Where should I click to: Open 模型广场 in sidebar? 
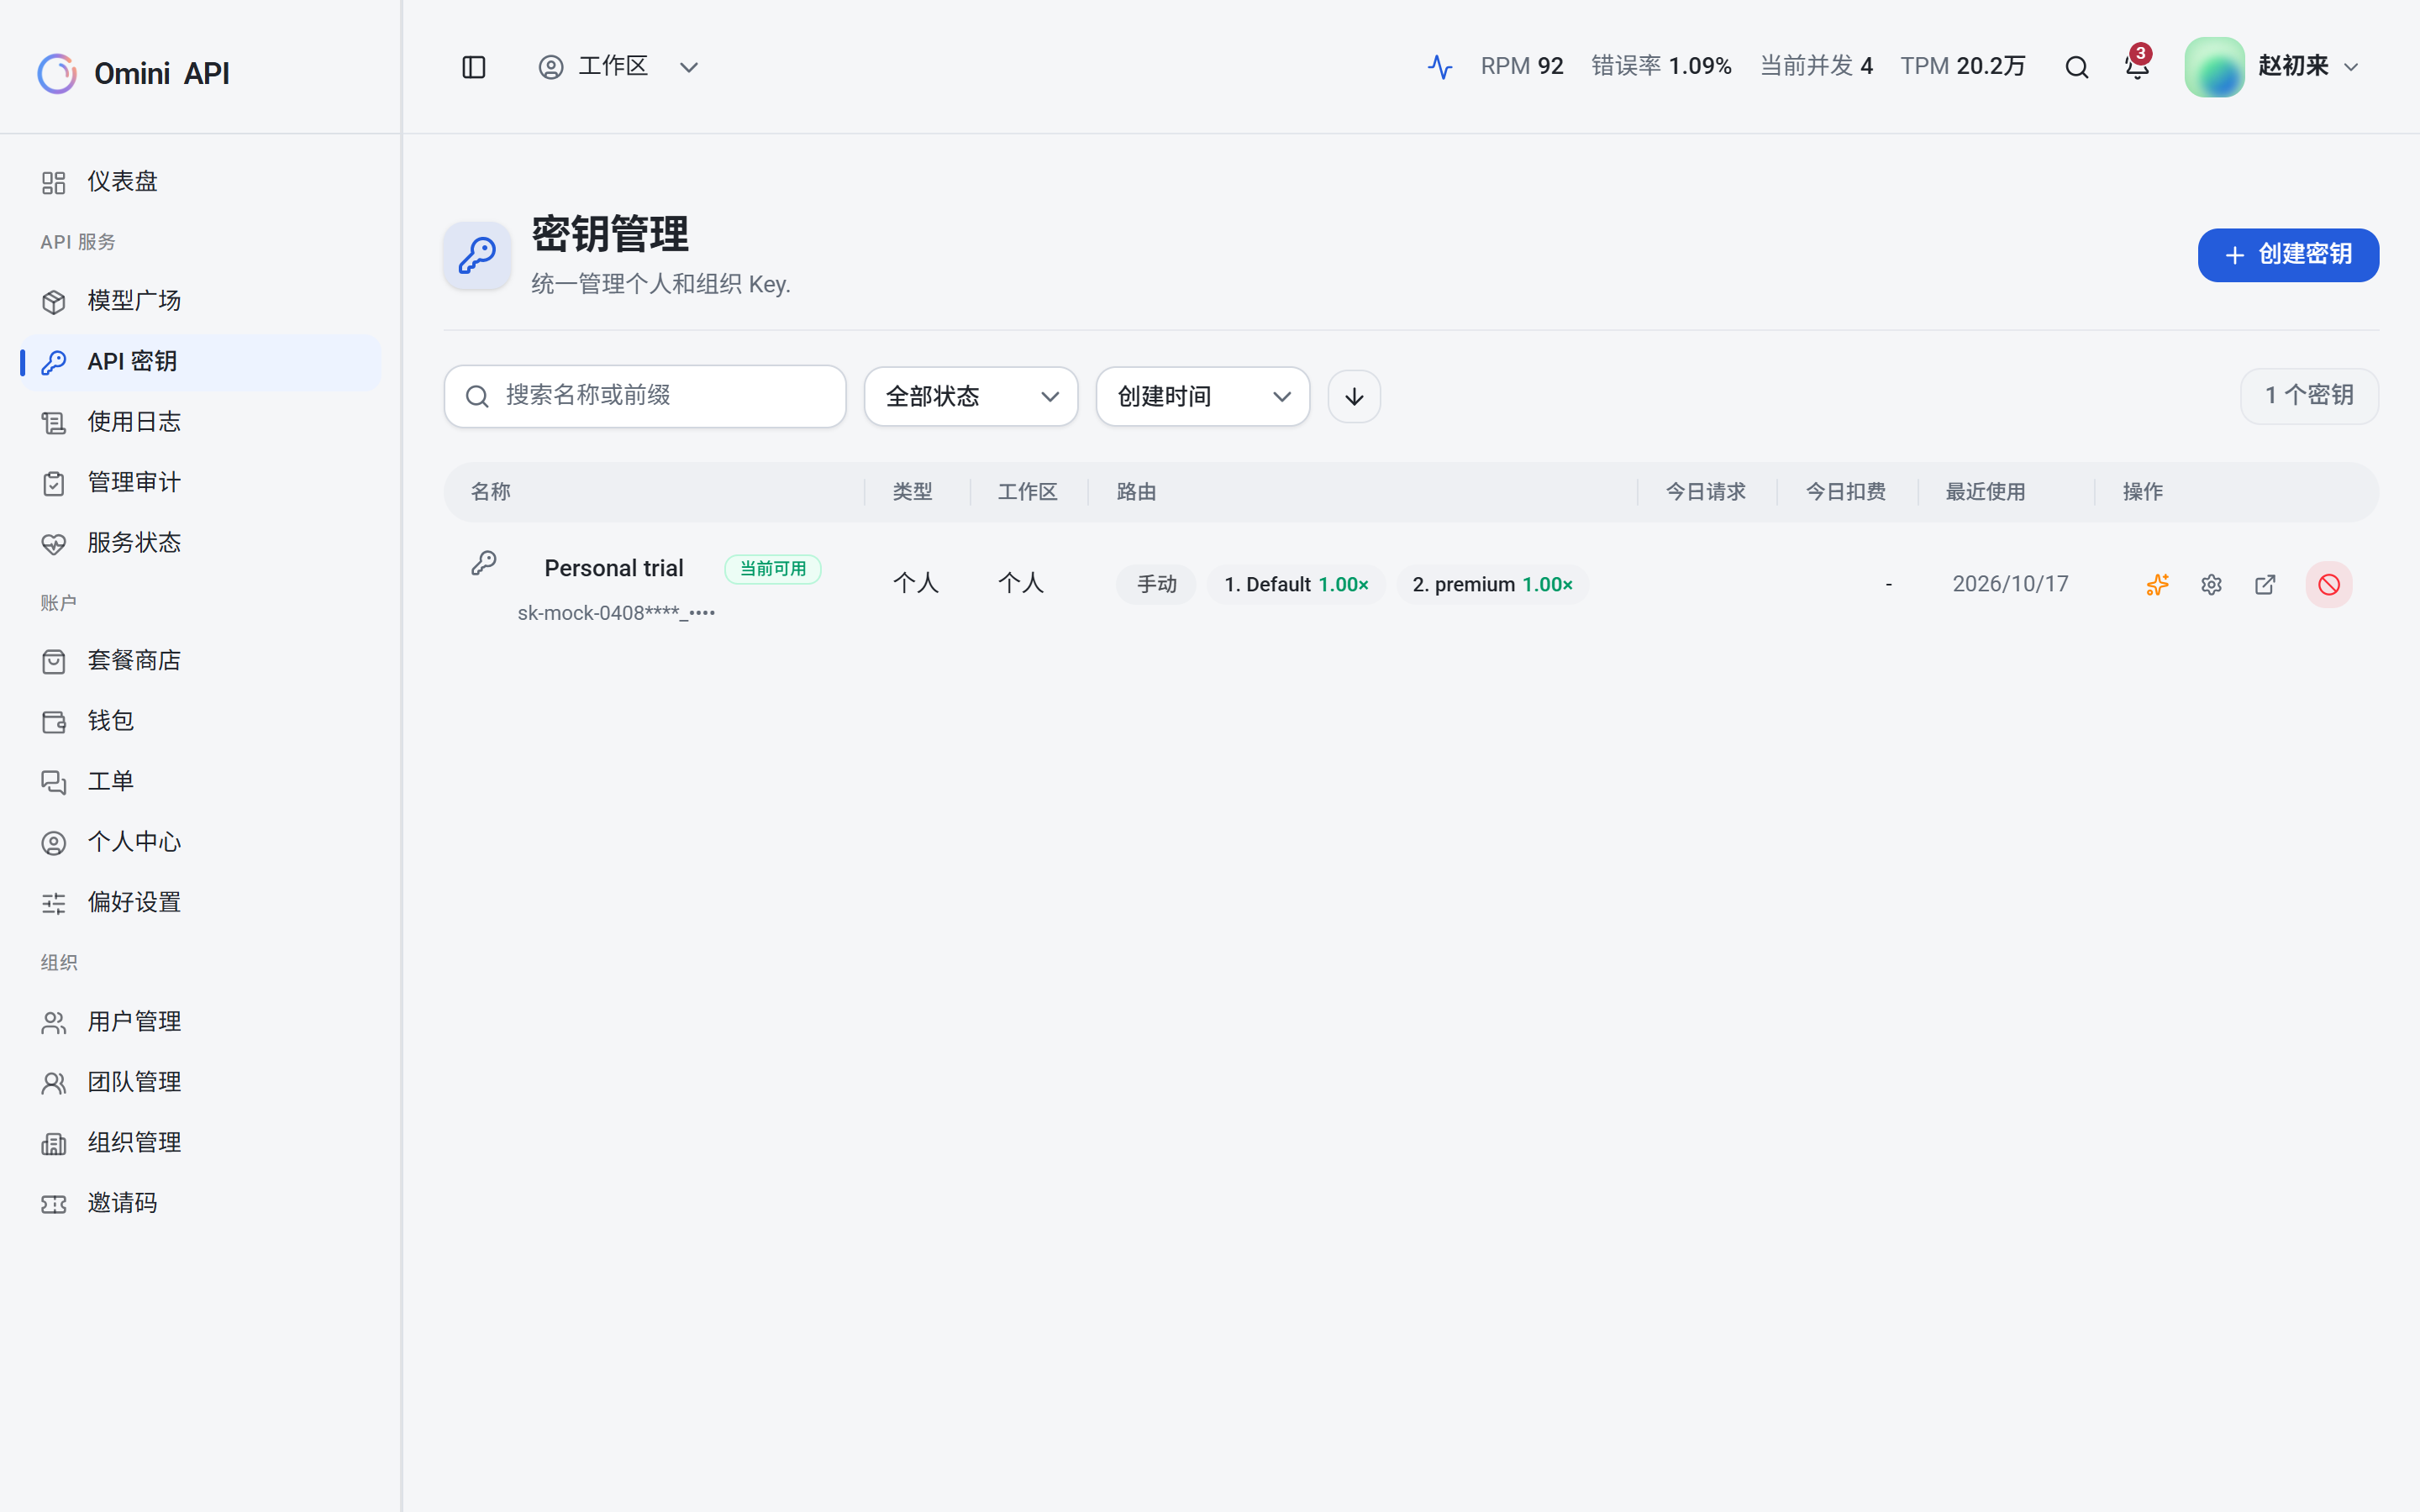200,301
